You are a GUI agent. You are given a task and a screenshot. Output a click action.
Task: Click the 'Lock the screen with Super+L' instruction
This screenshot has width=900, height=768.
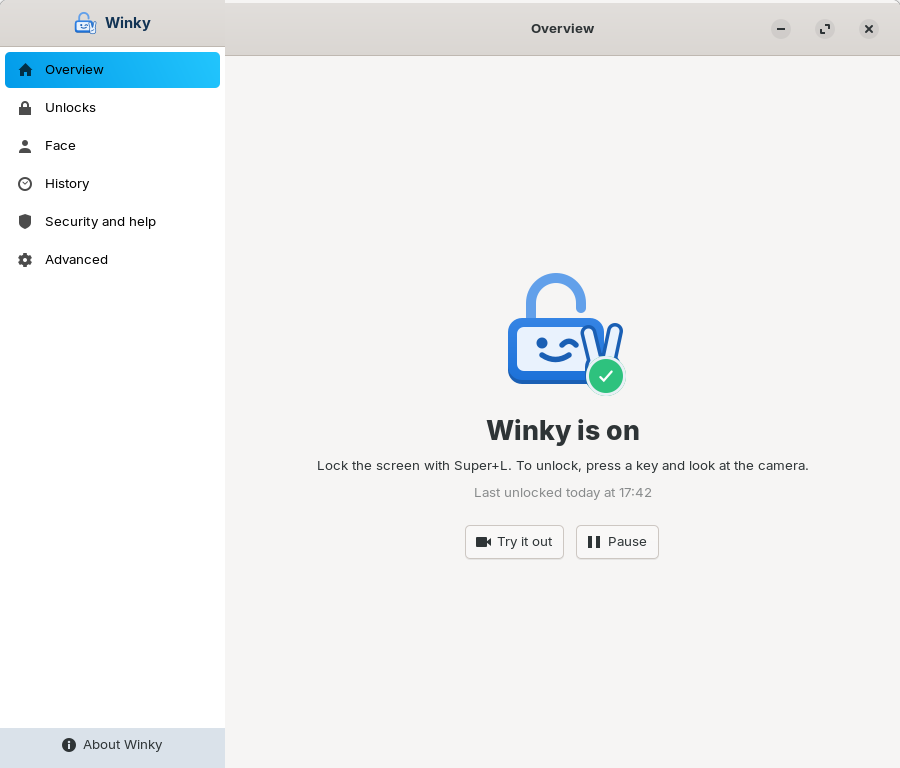coord(562,466)
